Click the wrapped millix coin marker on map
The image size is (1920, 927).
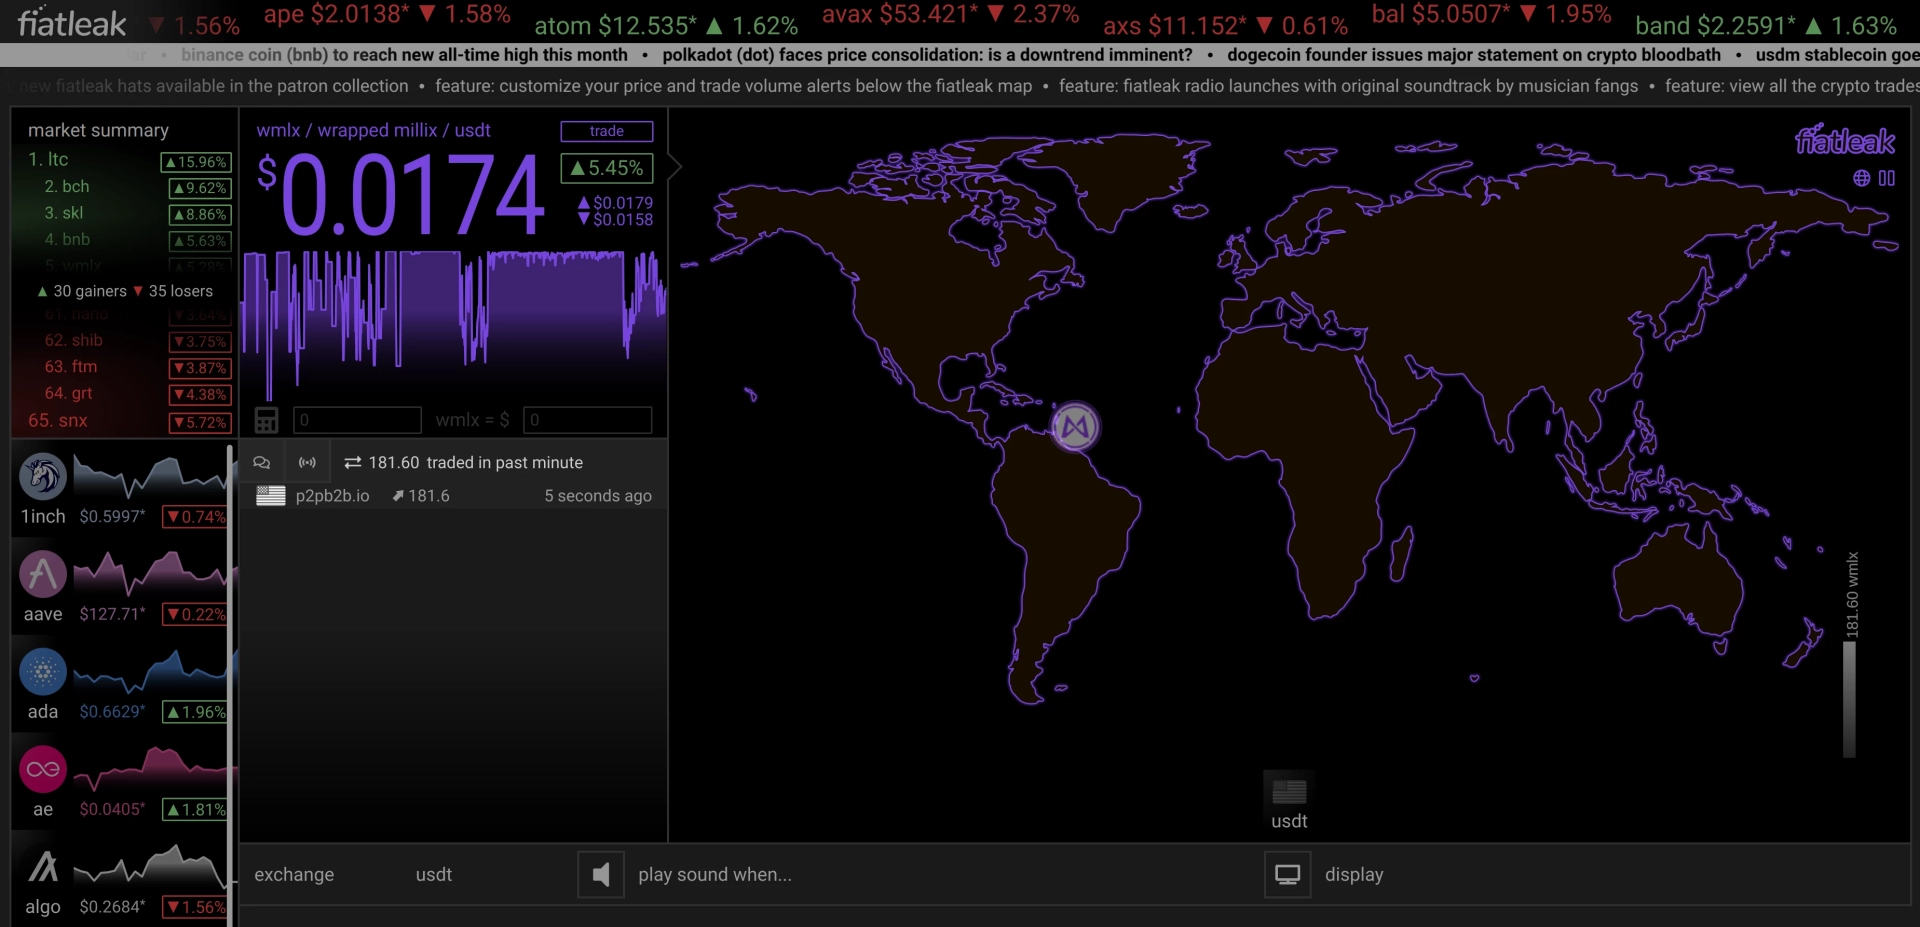[1075, 427]
